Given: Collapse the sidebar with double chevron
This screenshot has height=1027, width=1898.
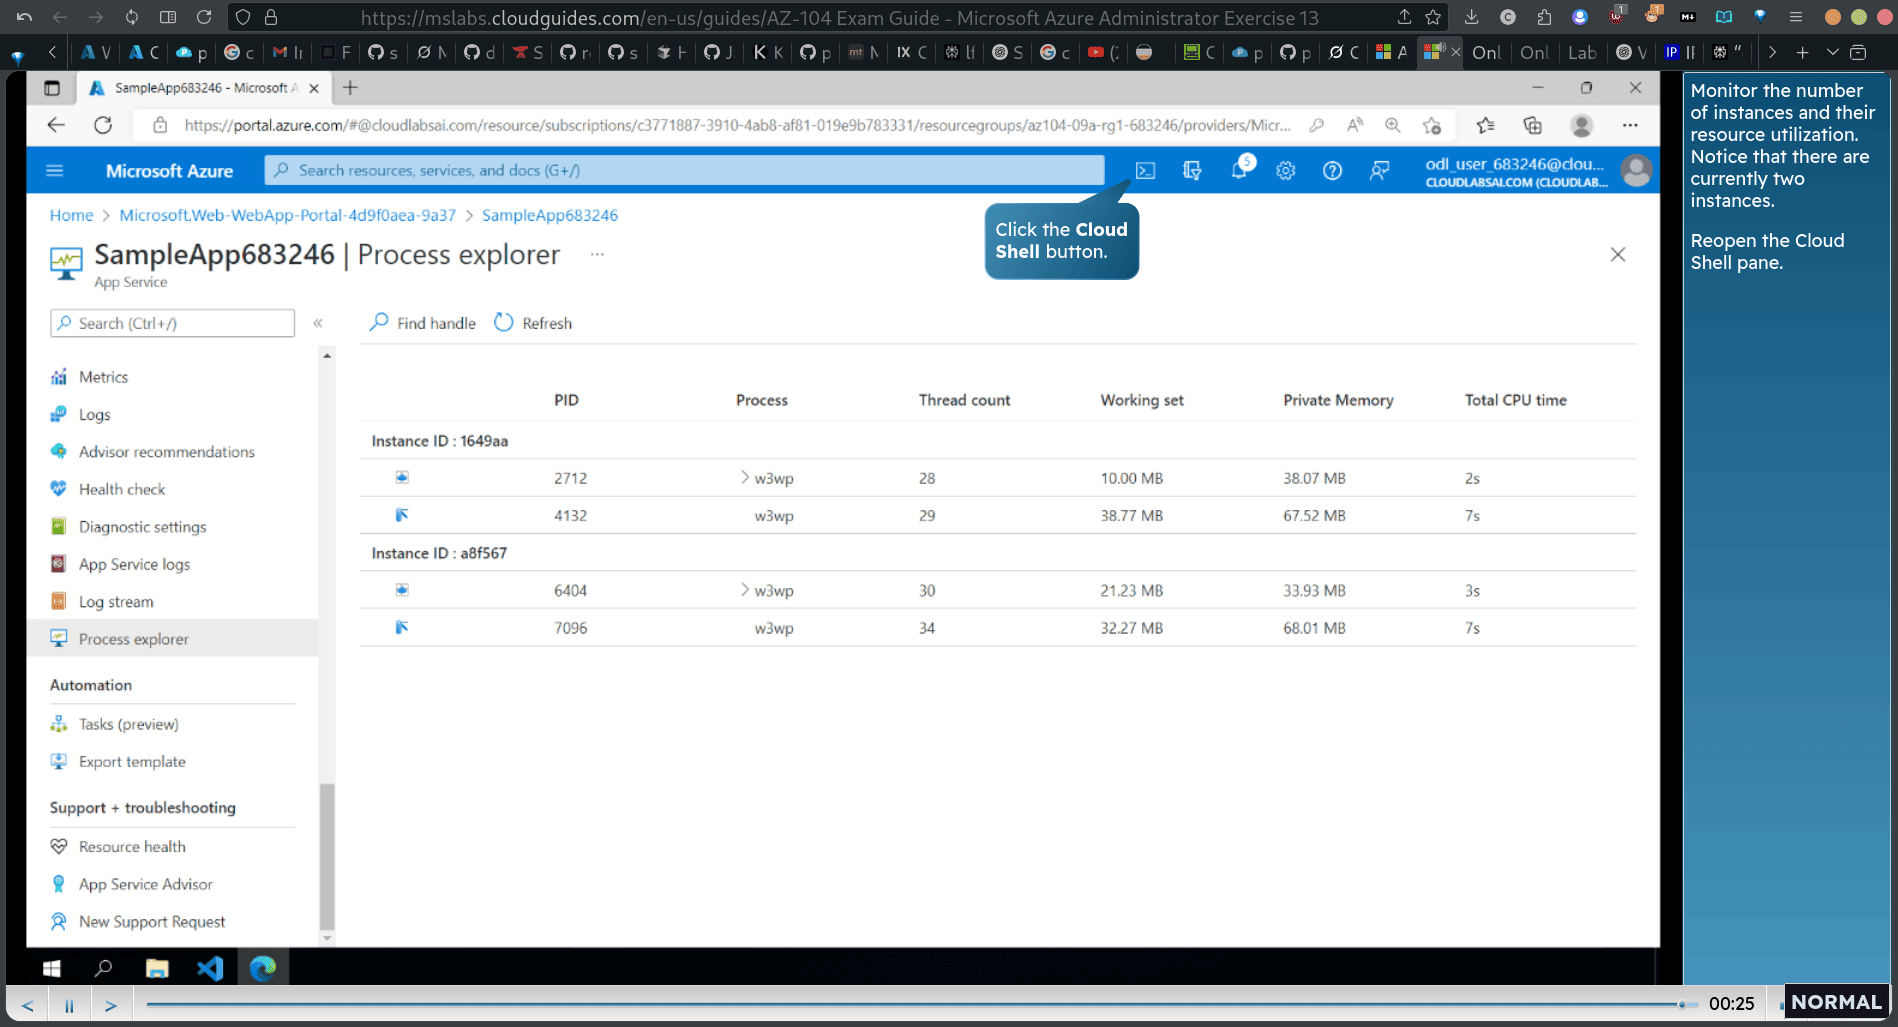Looking at the screenshot, I should tap(318, 323).
